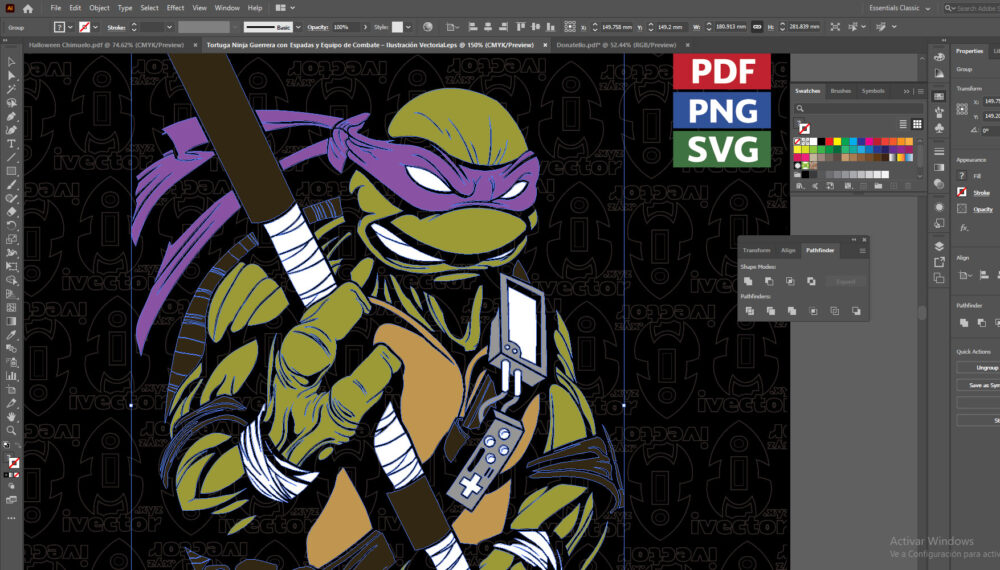
Task: Expand more Swatches panel tabs chevron
Action: [906, 91]
